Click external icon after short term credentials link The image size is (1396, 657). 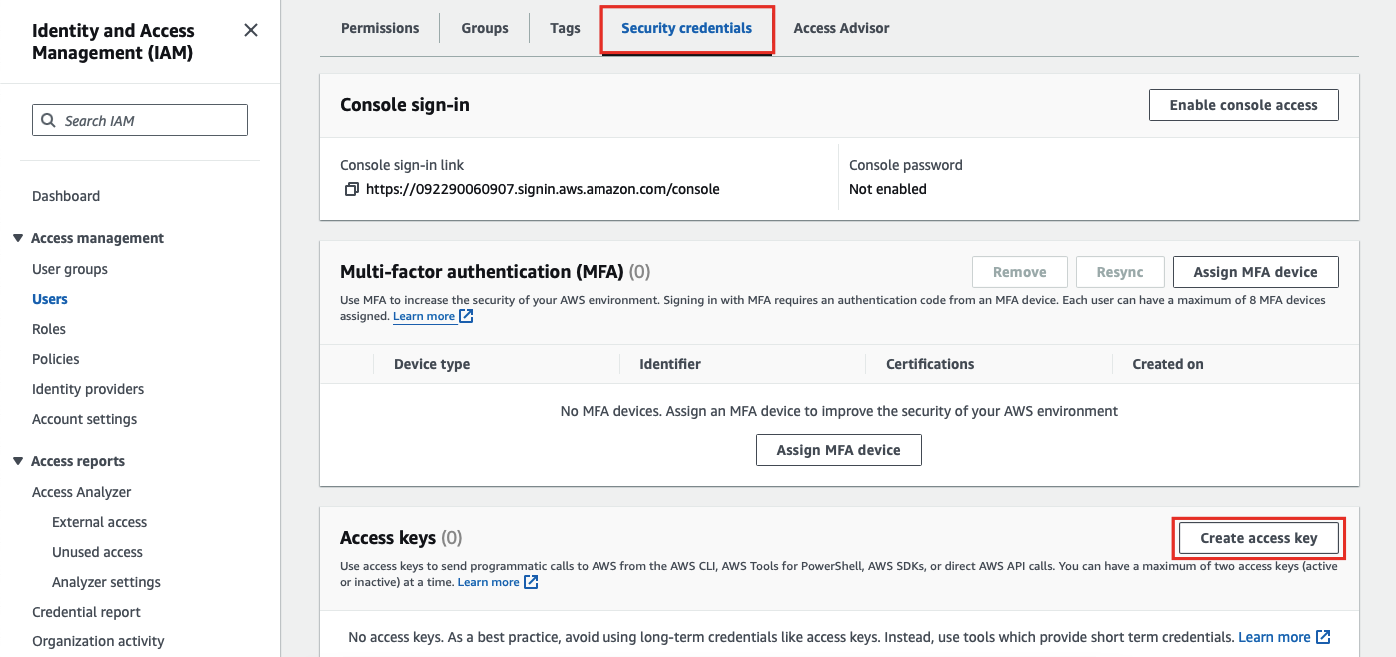tap(1323, 637)
